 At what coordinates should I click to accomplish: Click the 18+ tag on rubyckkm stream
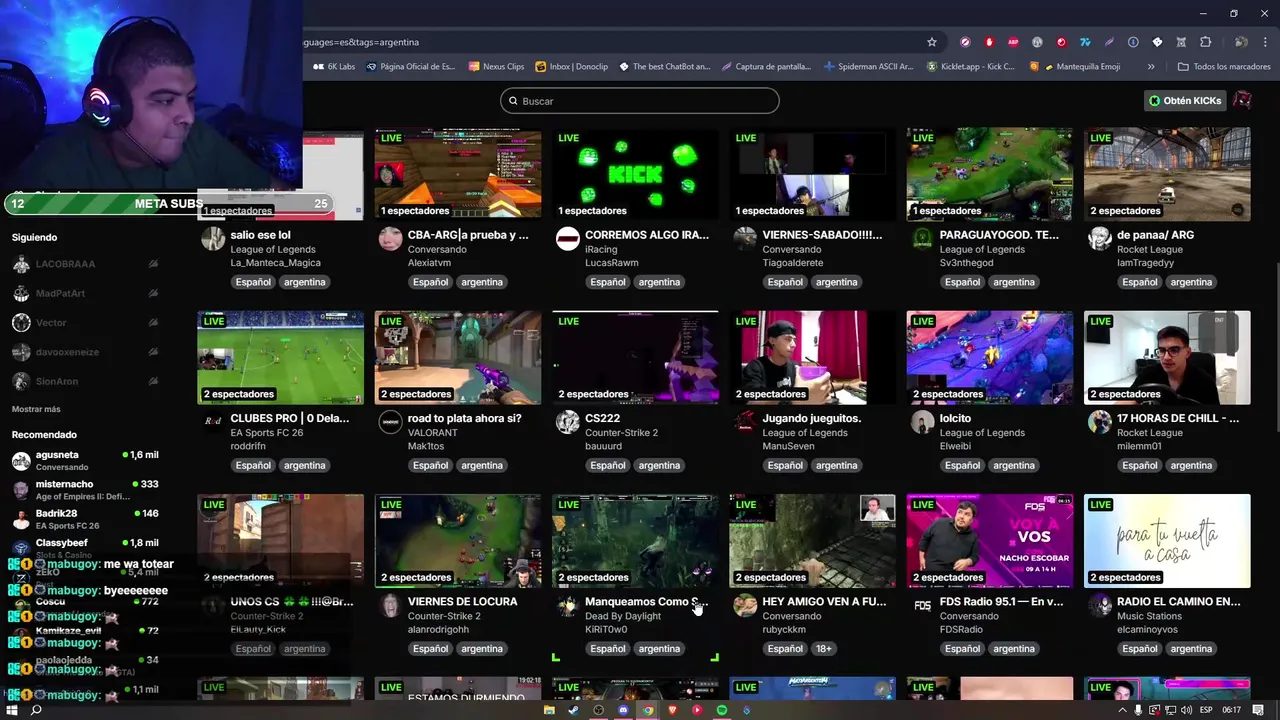point(823,648)
